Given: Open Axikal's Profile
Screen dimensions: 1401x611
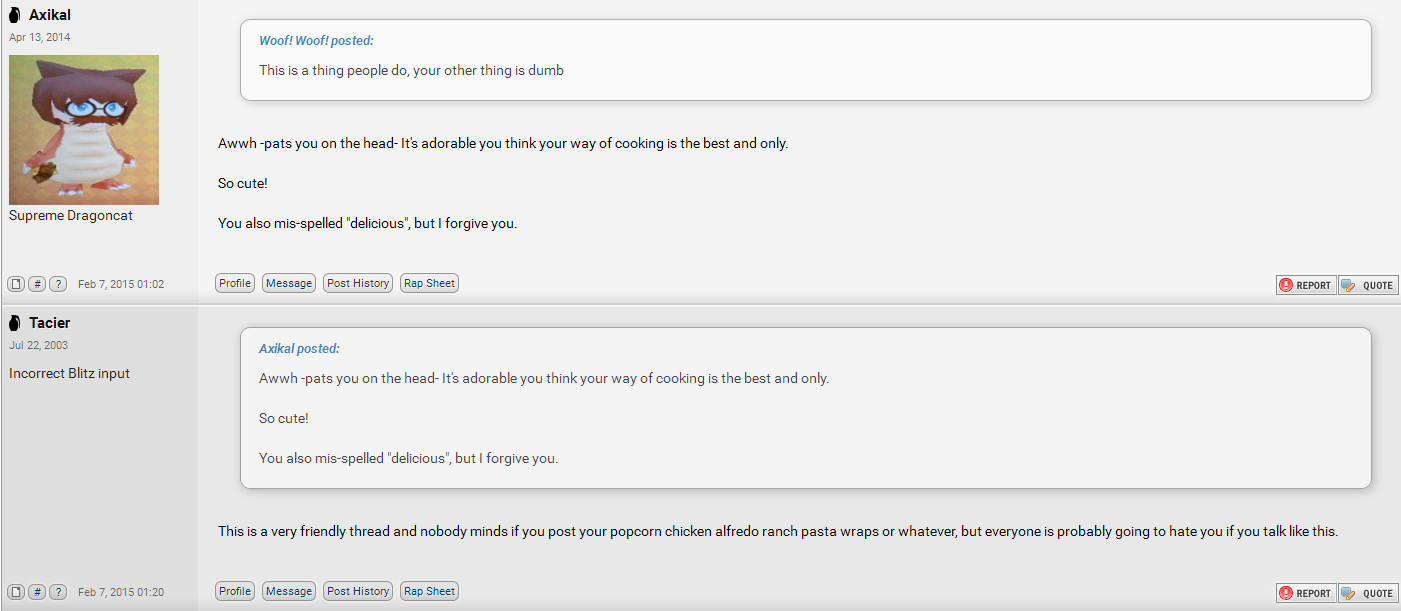Looking at the screenshot, I should (235, 283).
